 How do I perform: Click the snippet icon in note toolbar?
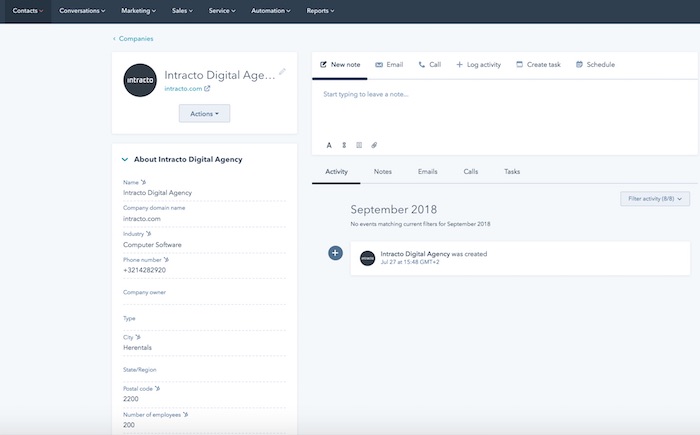click(x=344, y=145)
